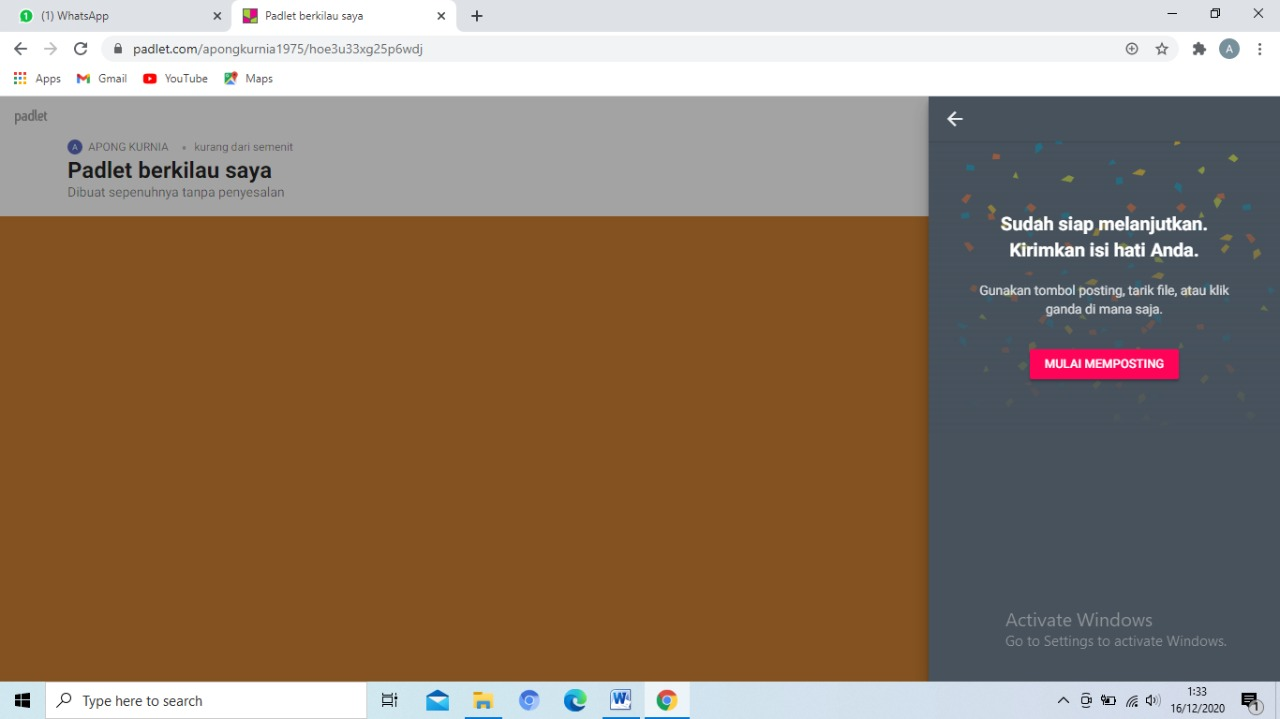The width and height of the screenshot is (1280, 719).
Task: Click the Gmail bookmark
Action: [102, 78]
